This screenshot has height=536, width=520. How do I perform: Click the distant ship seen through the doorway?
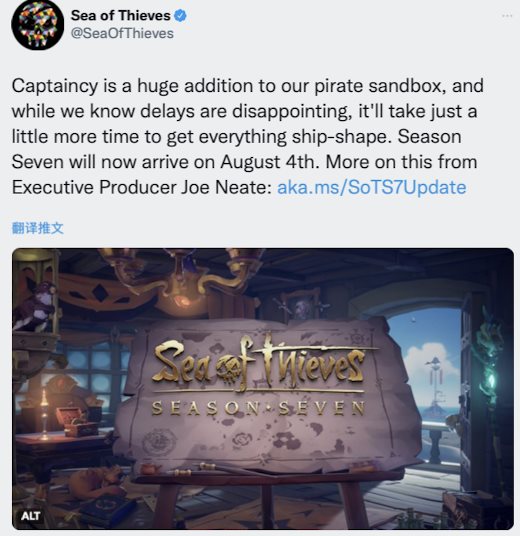(x=435, y=386)
